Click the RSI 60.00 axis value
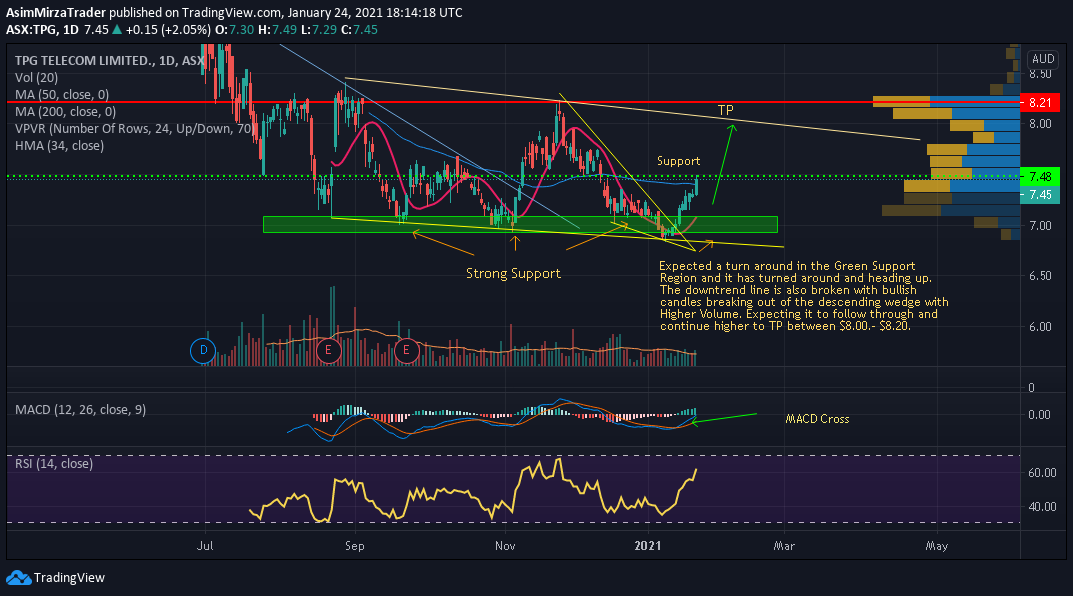 point(1042,473)
